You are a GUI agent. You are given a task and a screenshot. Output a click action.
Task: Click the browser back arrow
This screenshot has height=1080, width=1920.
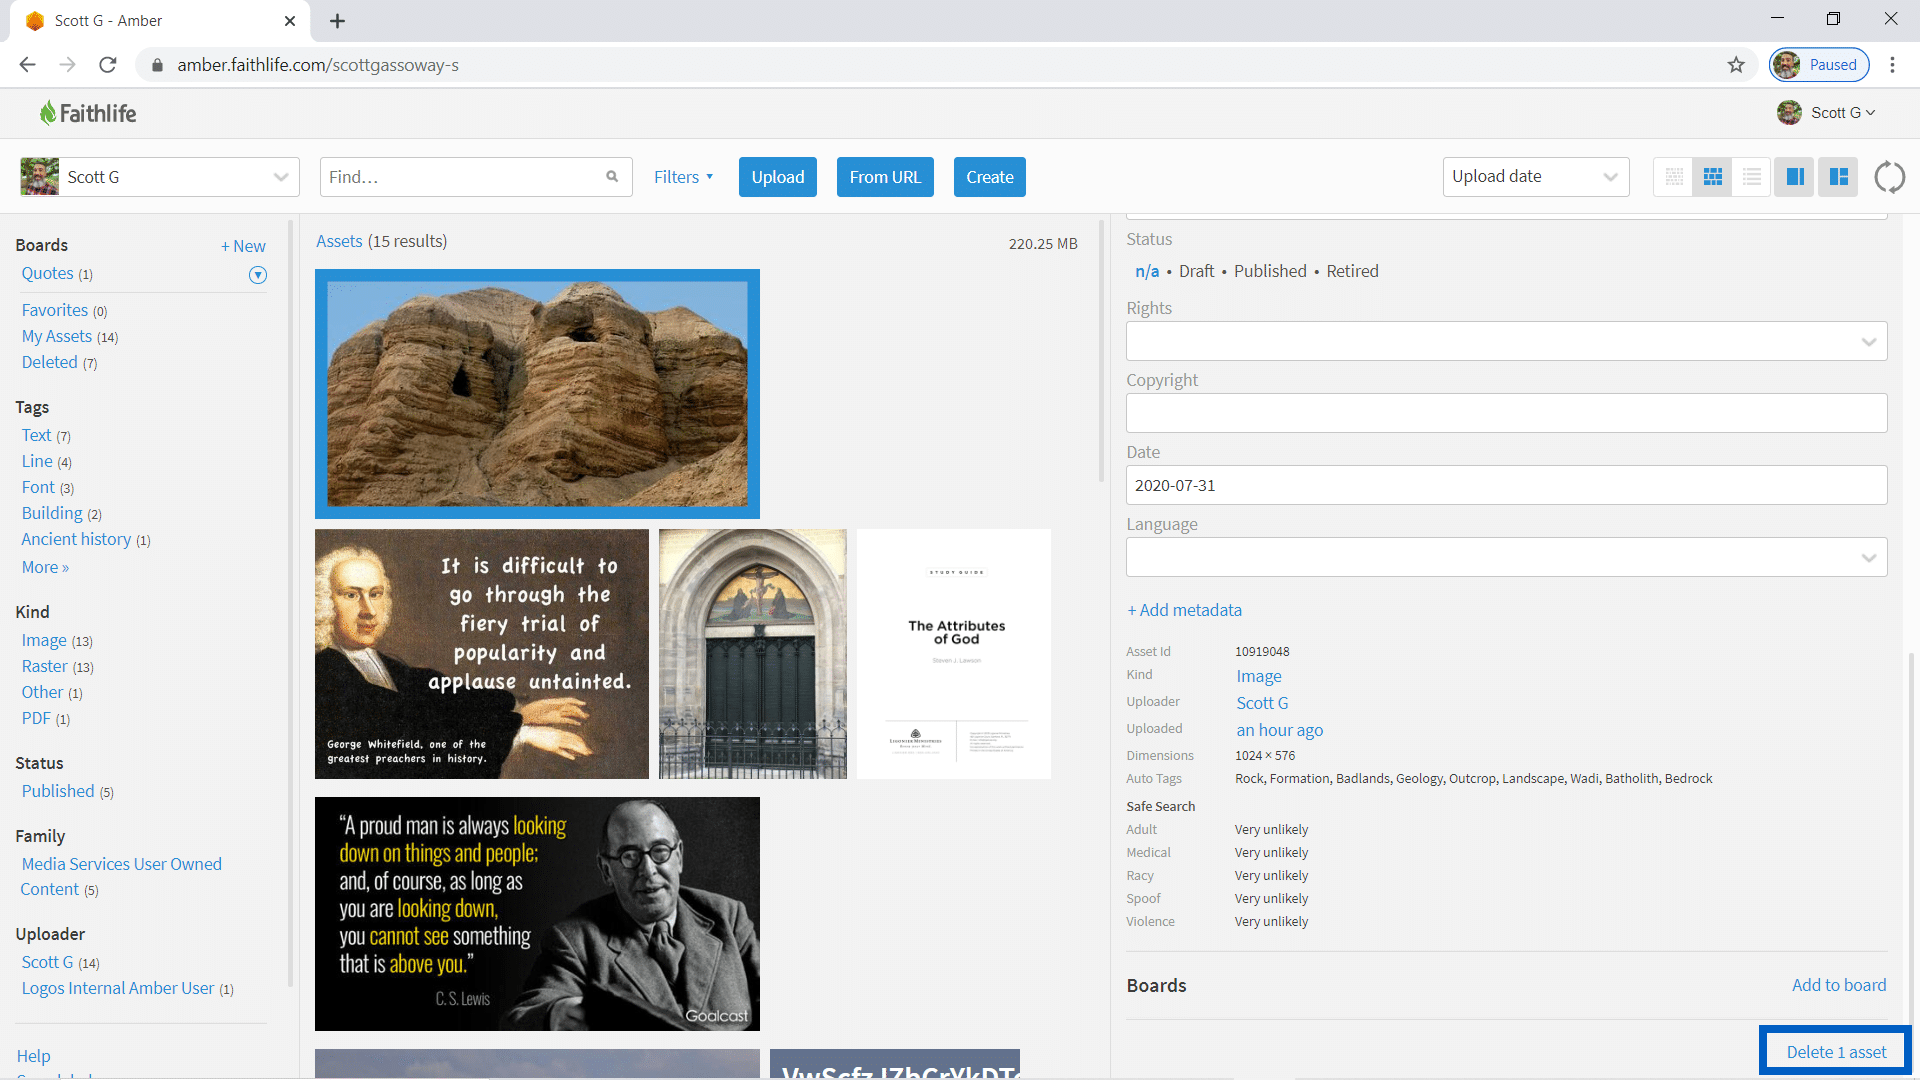(27, 65)
